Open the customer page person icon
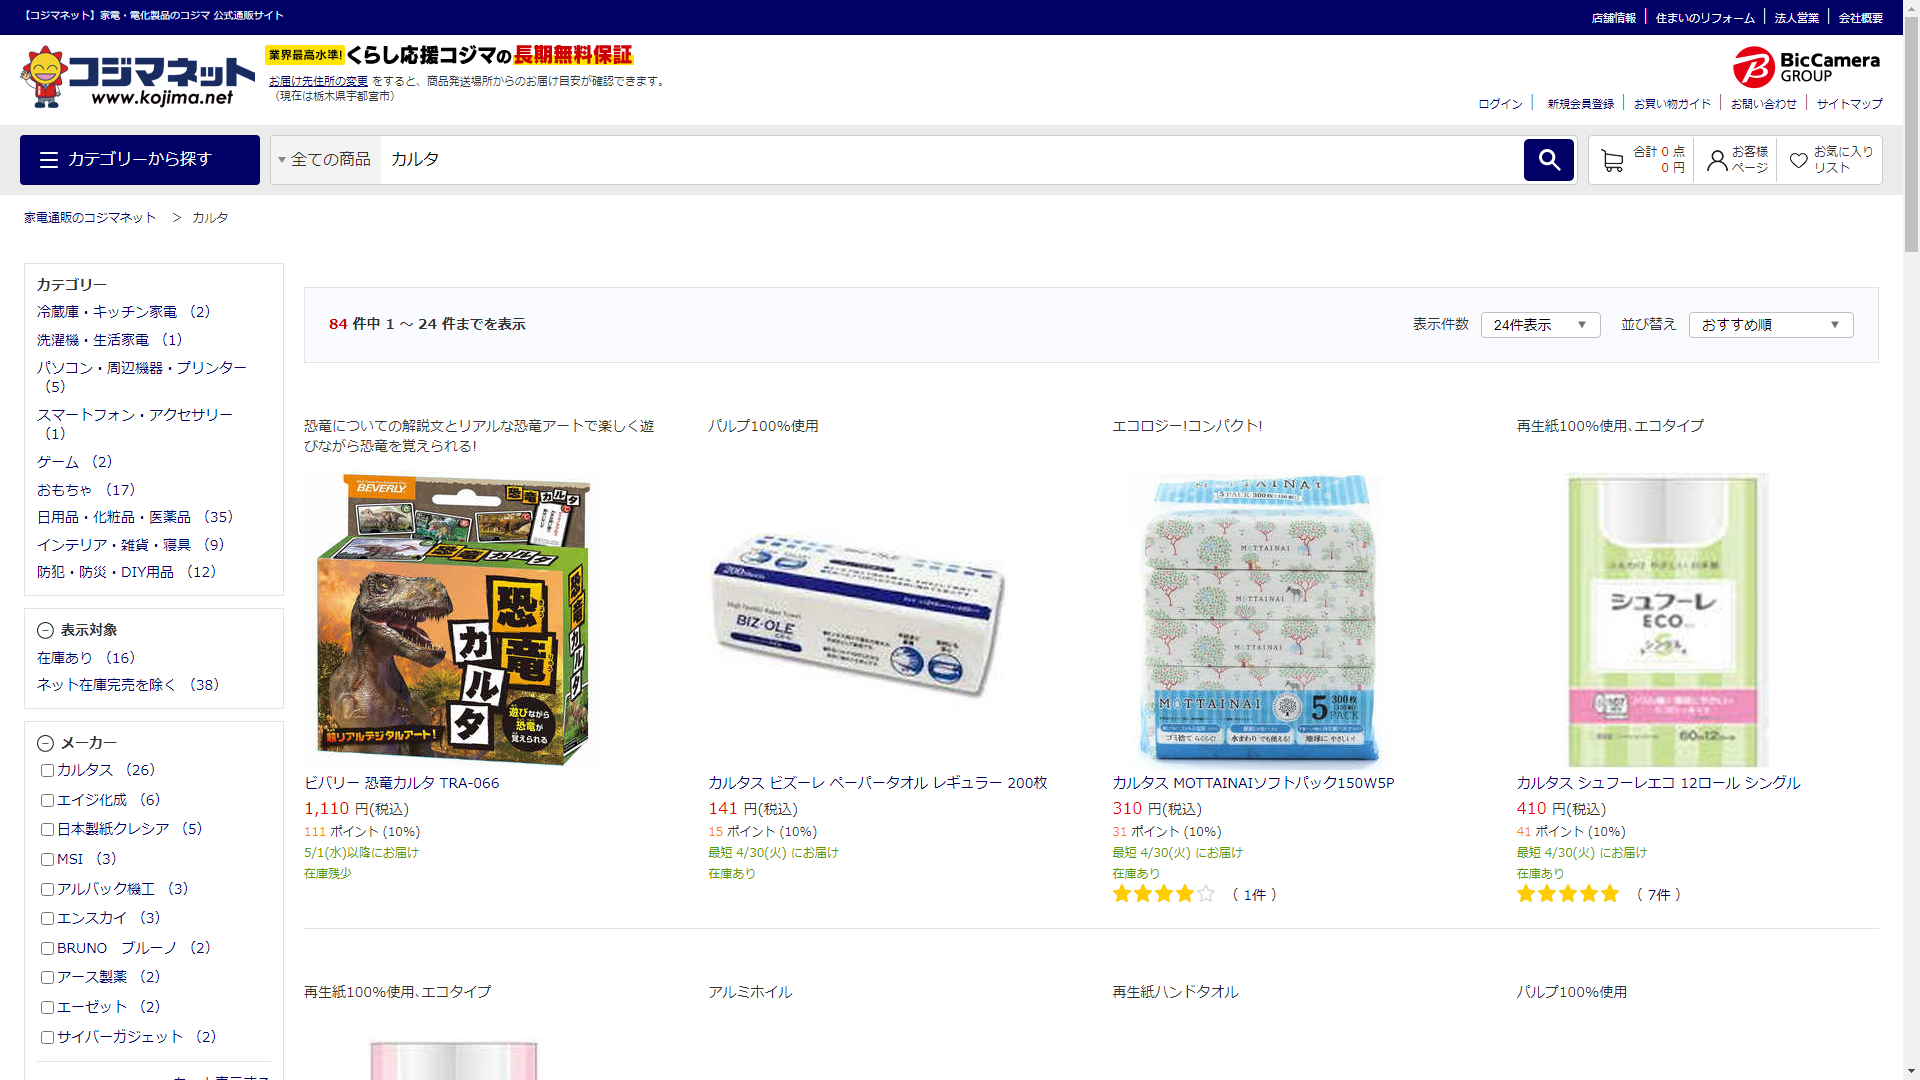Screen dimensions: 1920x1080 pos(1716,161)
